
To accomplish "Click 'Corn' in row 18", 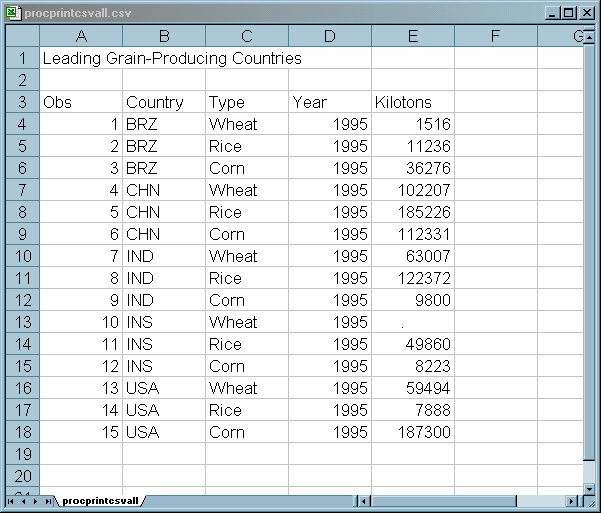I will tap(247, 432).
